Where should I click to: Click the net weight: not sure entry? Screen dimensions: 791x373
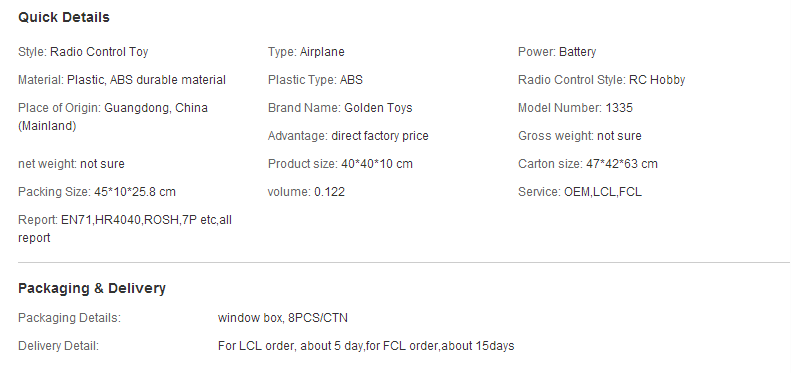coord(71,164)
